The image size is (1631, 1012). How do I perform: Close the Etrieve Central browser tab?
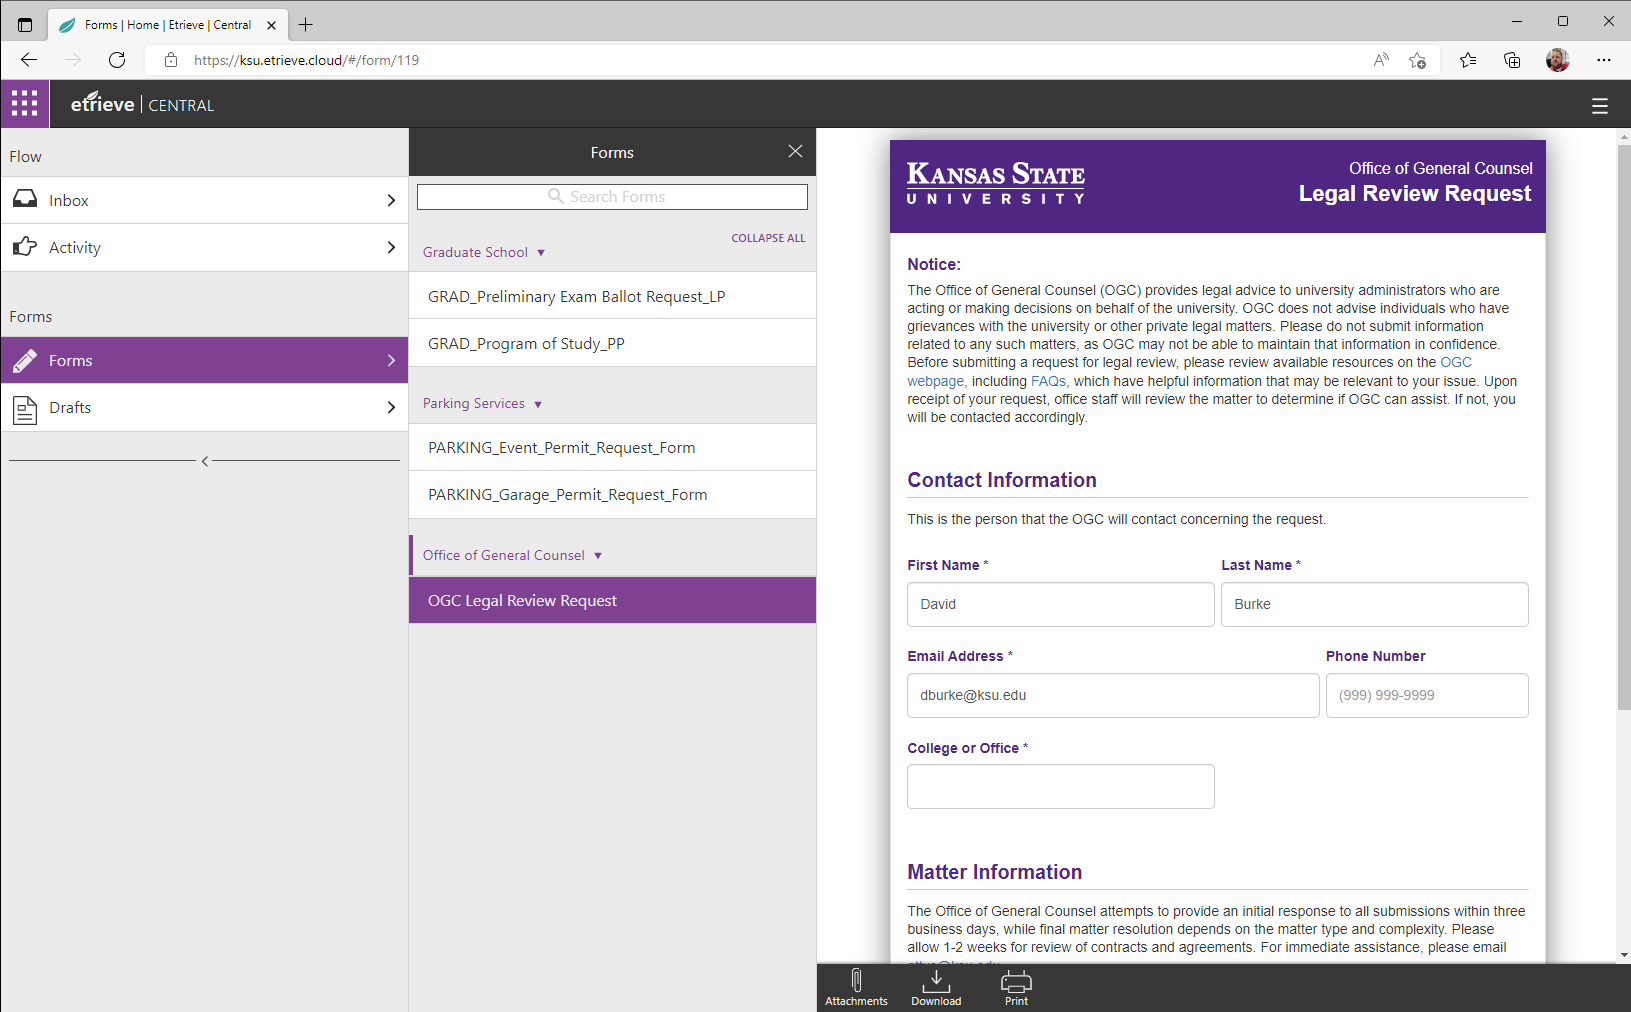tap(271, 25)
